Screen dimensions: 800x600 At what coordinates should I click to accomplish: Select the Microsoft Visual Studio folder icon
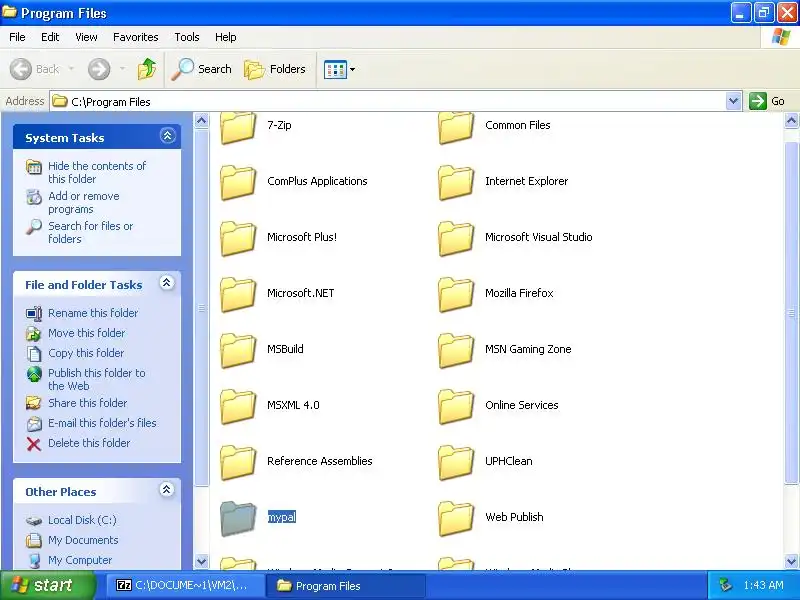tap(456, 238)
